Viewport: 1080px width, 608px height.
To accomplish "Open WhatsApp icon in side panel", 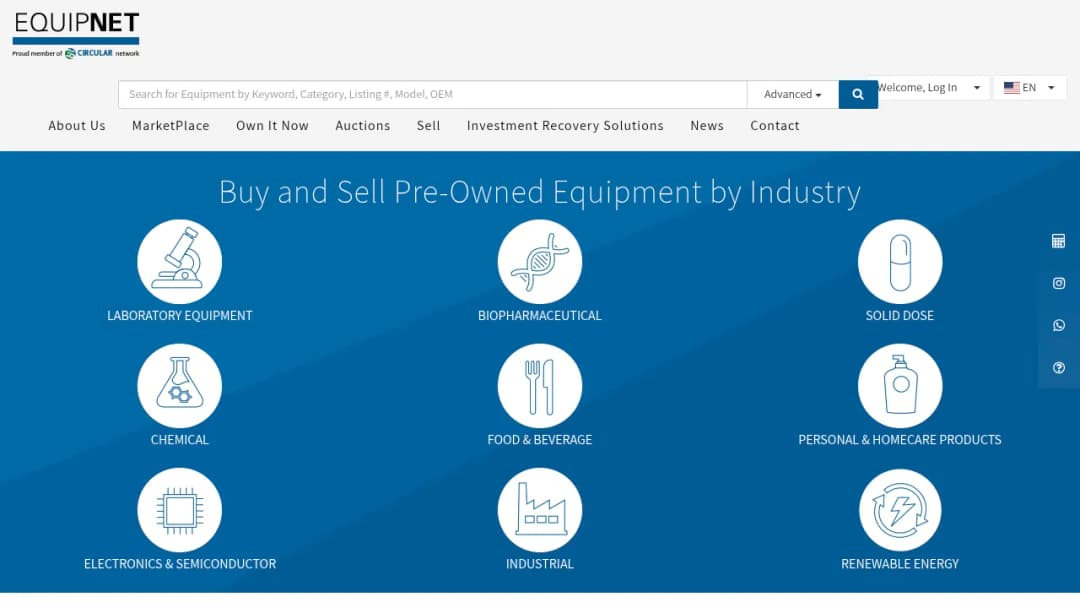I will pos(1059,325).
